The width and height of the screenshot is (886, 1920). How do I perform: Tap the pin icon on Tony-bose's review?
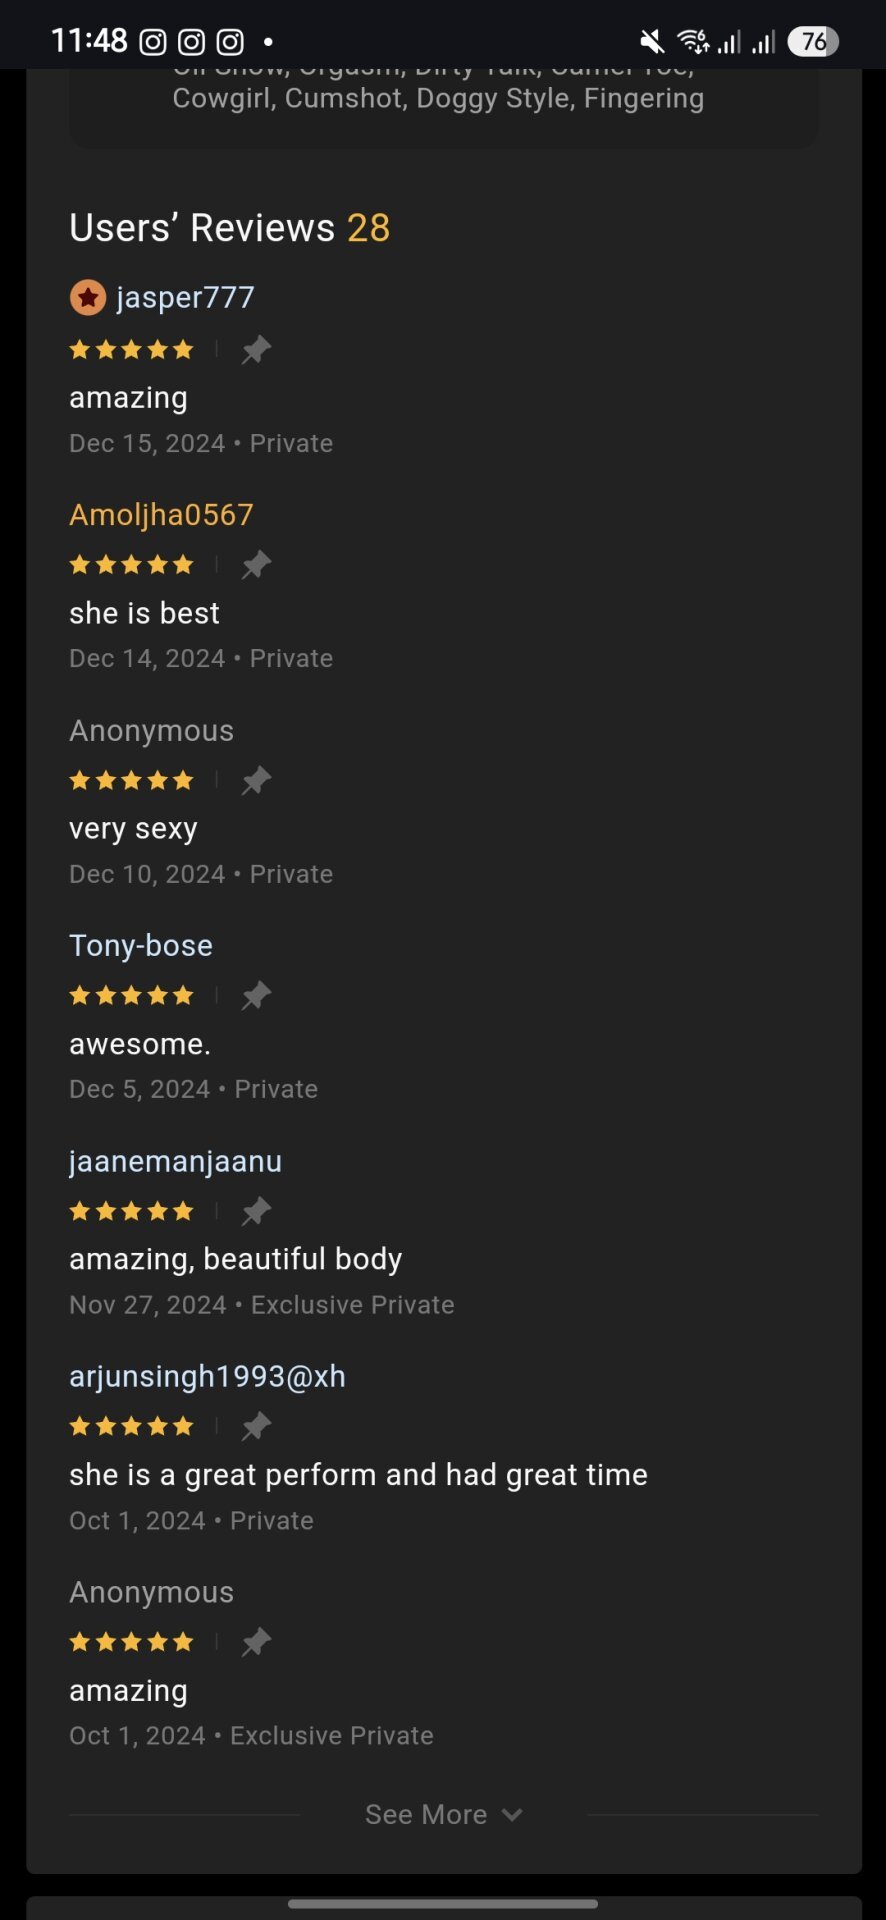click(256, 996)
